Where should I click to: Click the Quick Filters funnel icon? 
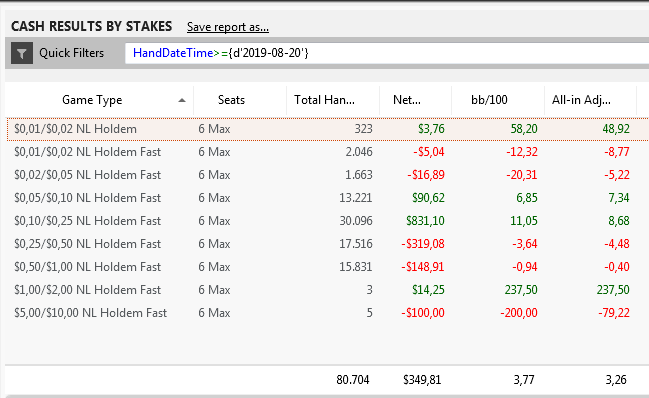[22, 53]
